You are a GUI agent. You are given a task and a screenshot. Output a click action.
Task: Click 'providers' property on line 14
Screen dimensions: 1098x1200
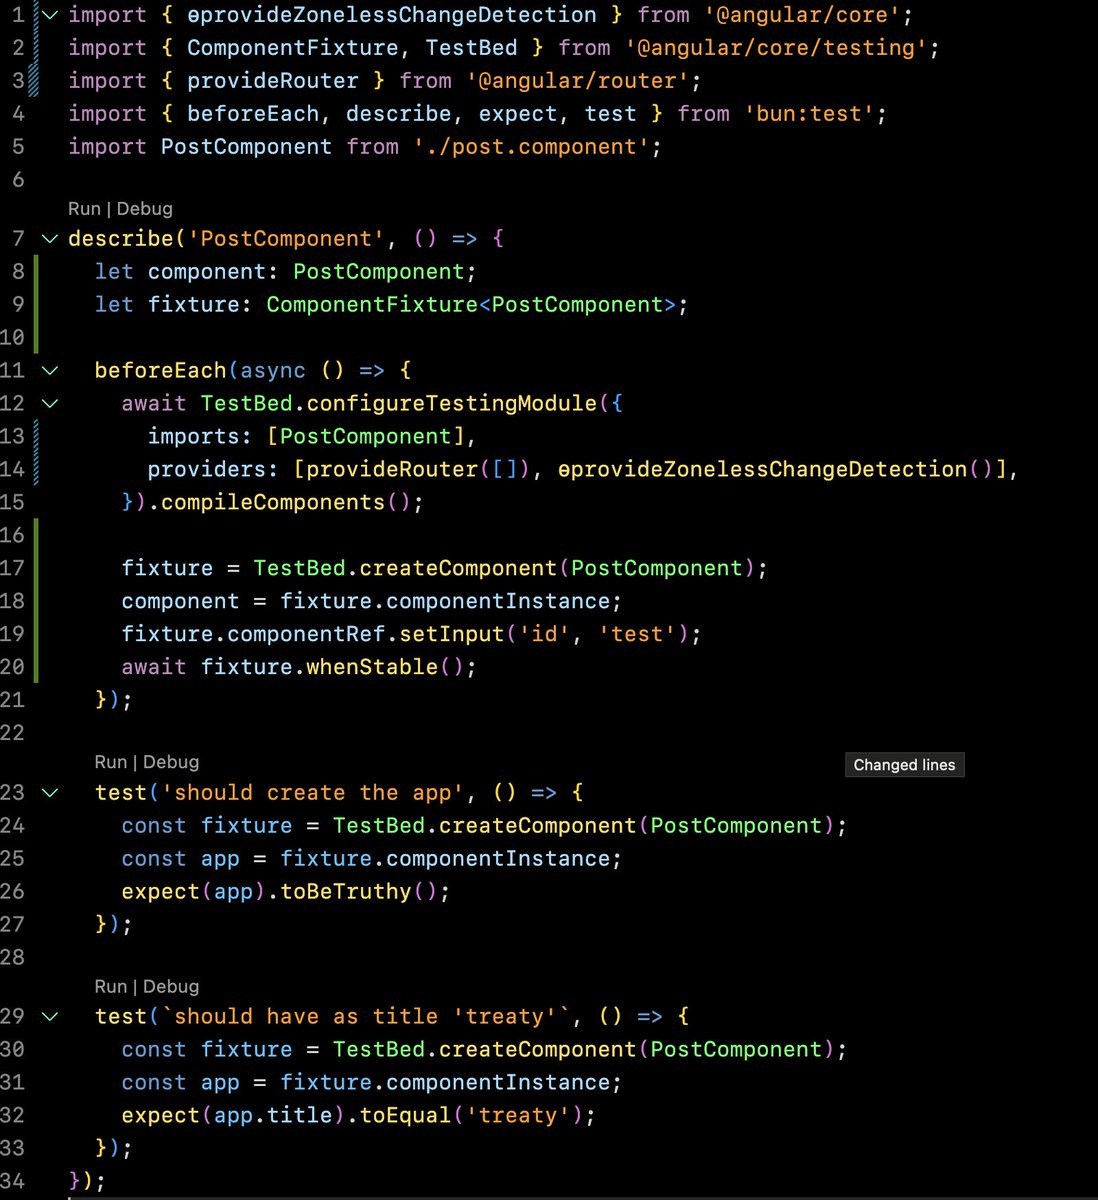click(207, 470)
